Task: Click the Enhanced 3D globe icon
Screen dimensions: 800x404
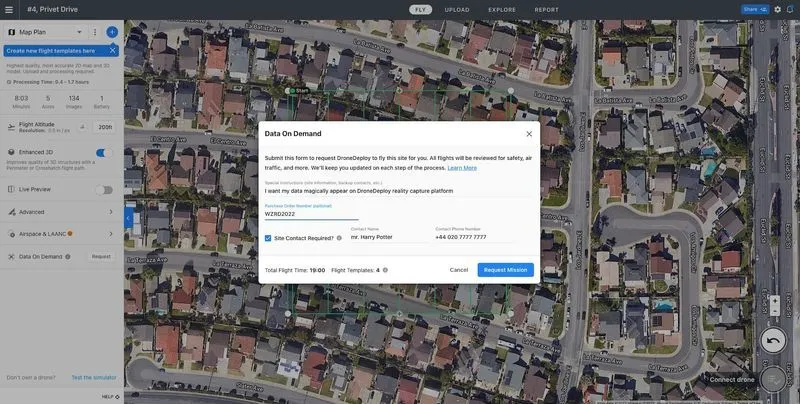Action: click(x=11, y=152)
